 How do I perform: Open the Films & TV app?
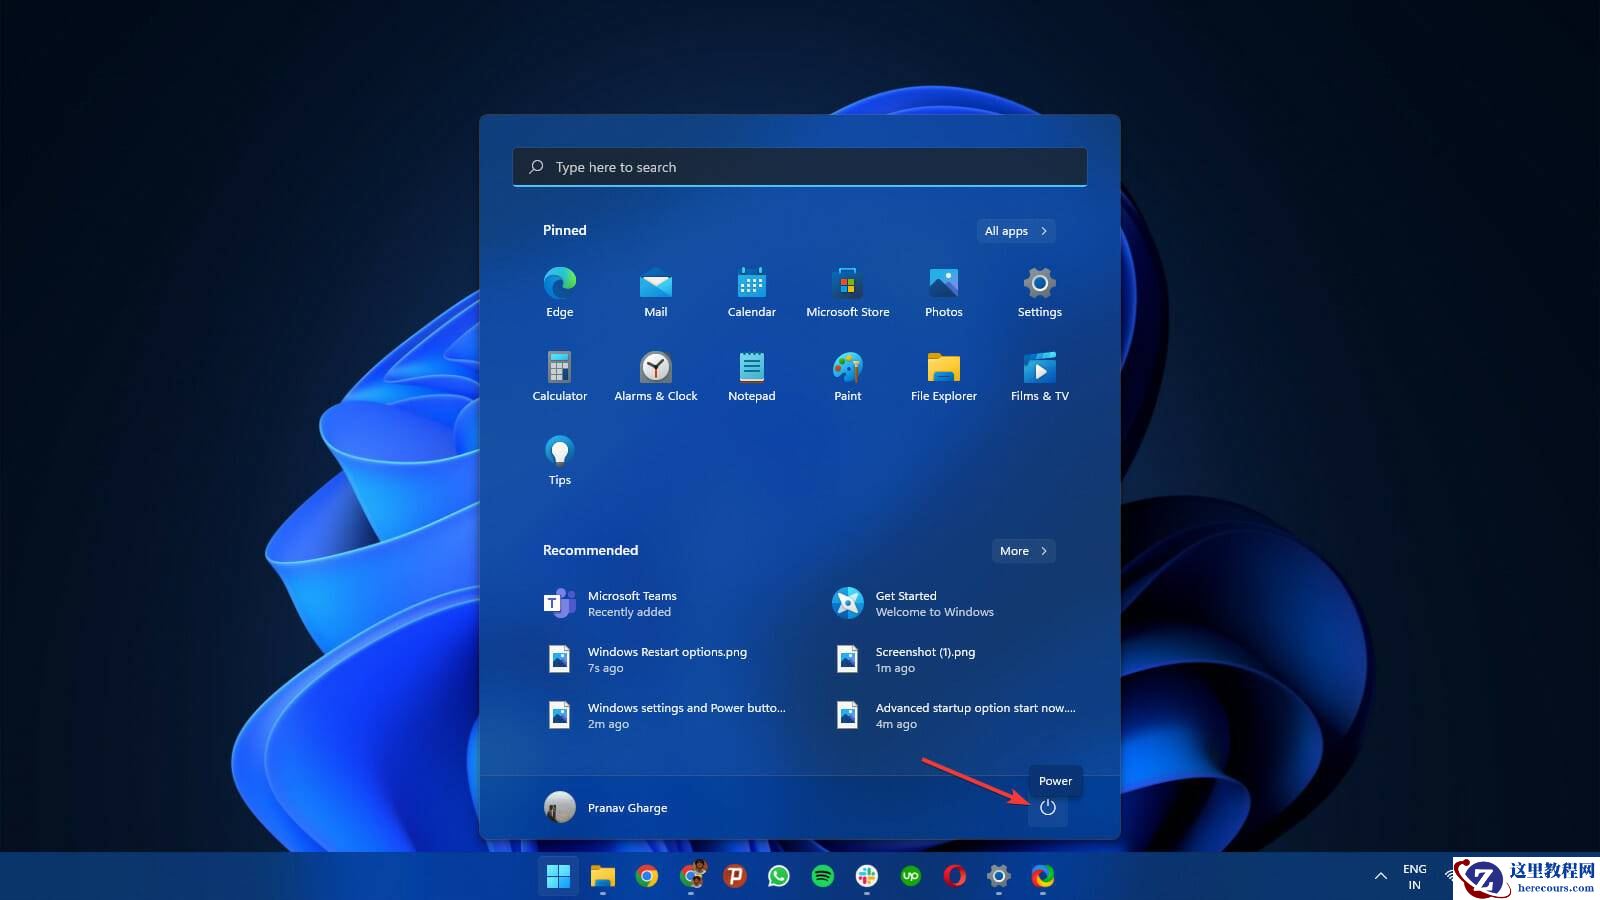point(1039,368)
